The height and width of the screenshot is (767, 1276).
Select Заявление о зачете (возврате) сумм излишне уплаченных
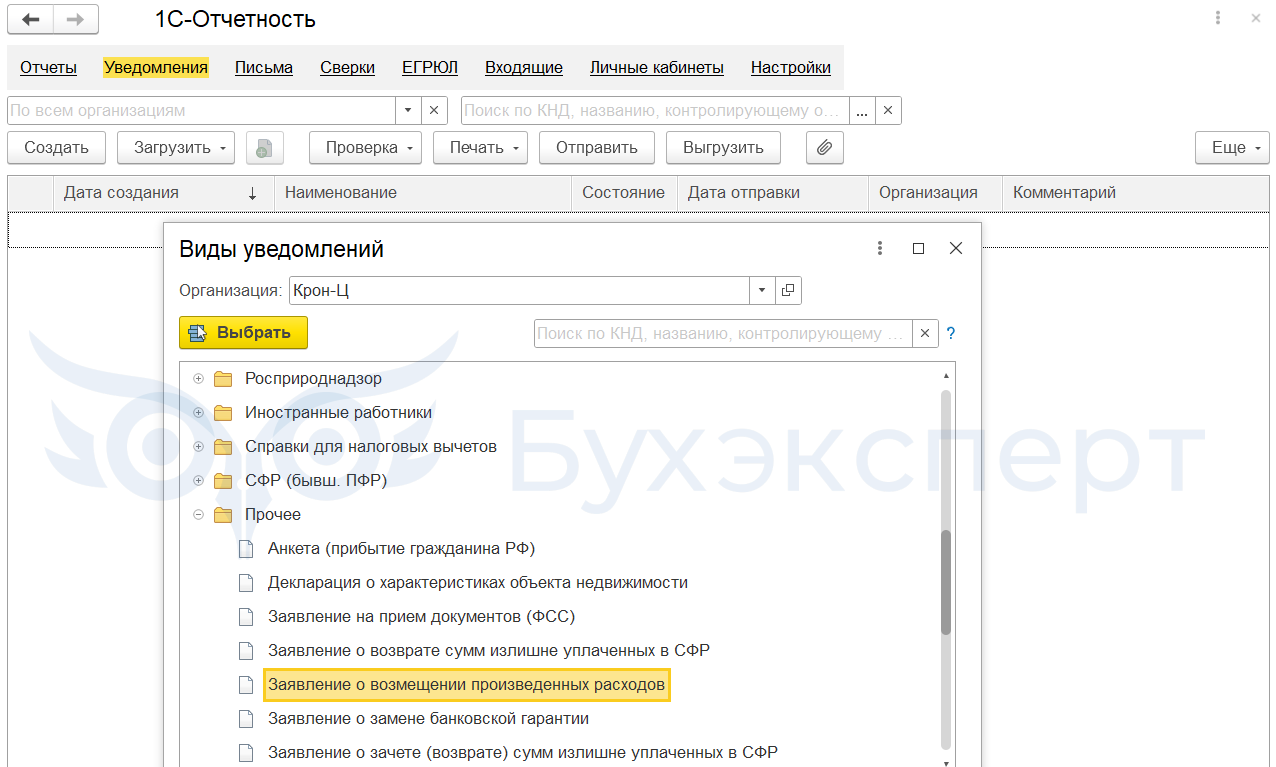click(x=523, y=753)
